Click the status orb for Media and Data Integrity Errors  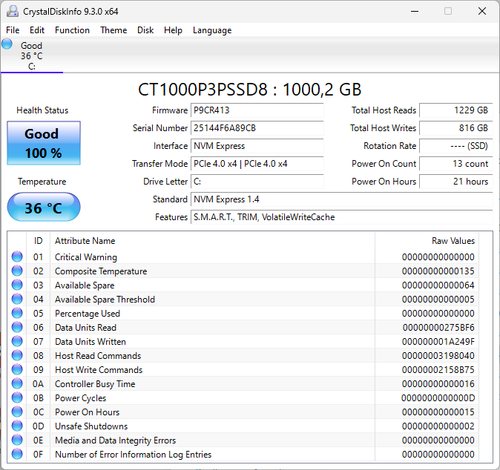pos(17,440)
